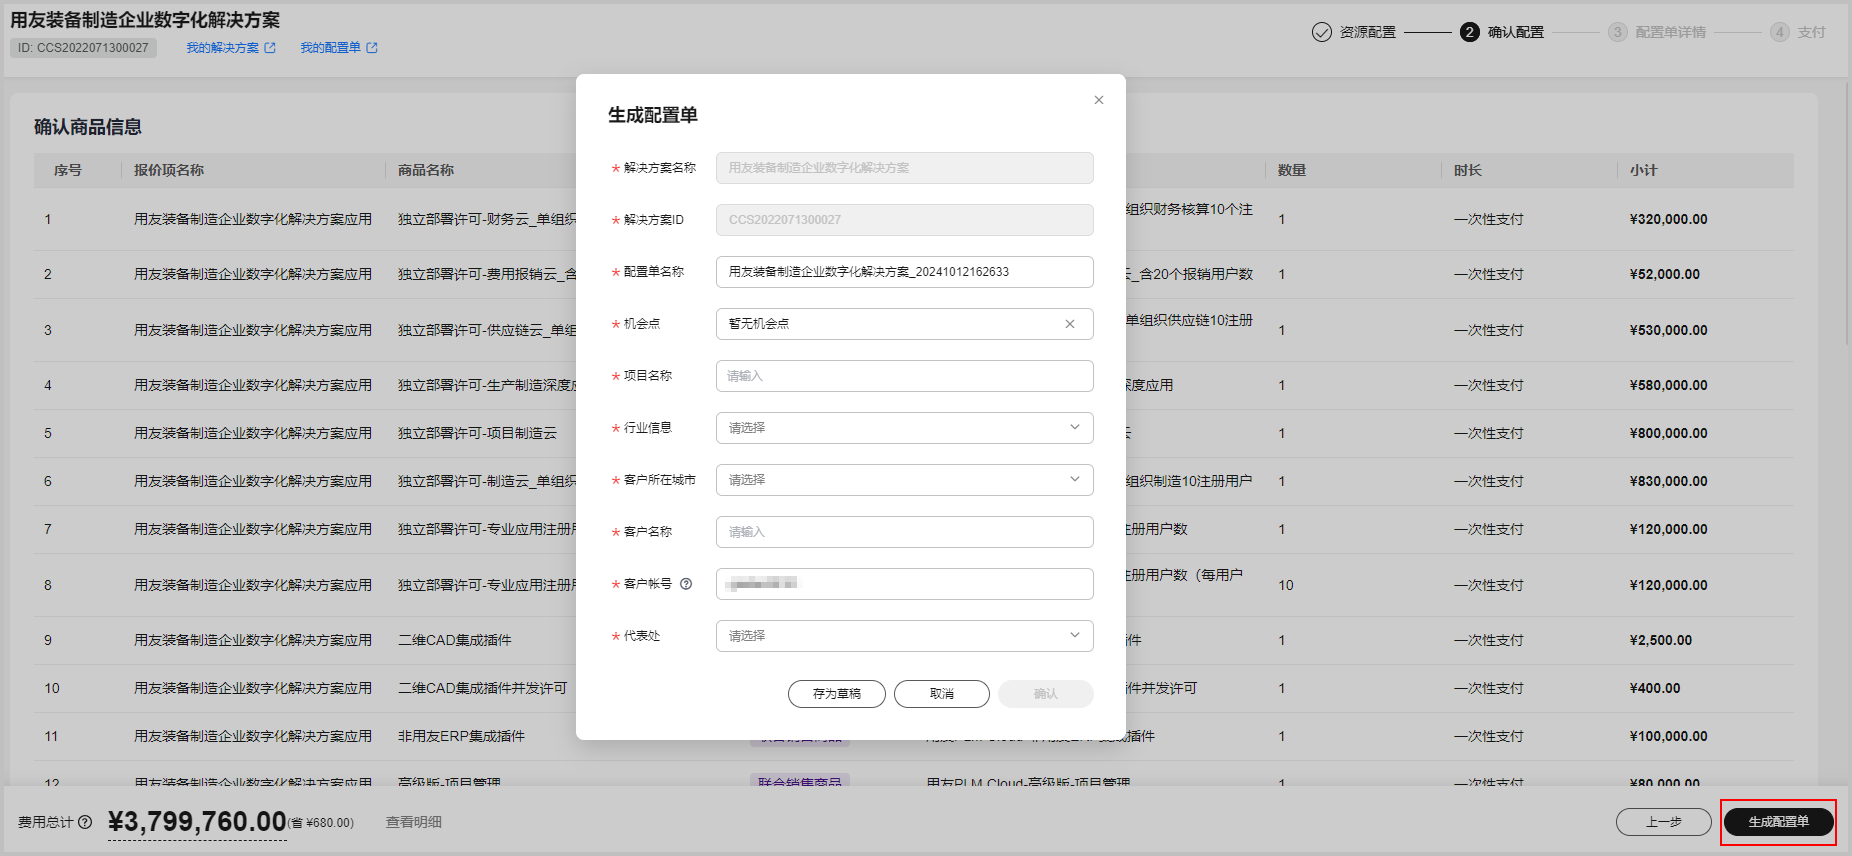Click the subtotal ¥2,500.00
Image resolution: width=1852 pixels, height=856 pixels.
tap(1661, 640)
